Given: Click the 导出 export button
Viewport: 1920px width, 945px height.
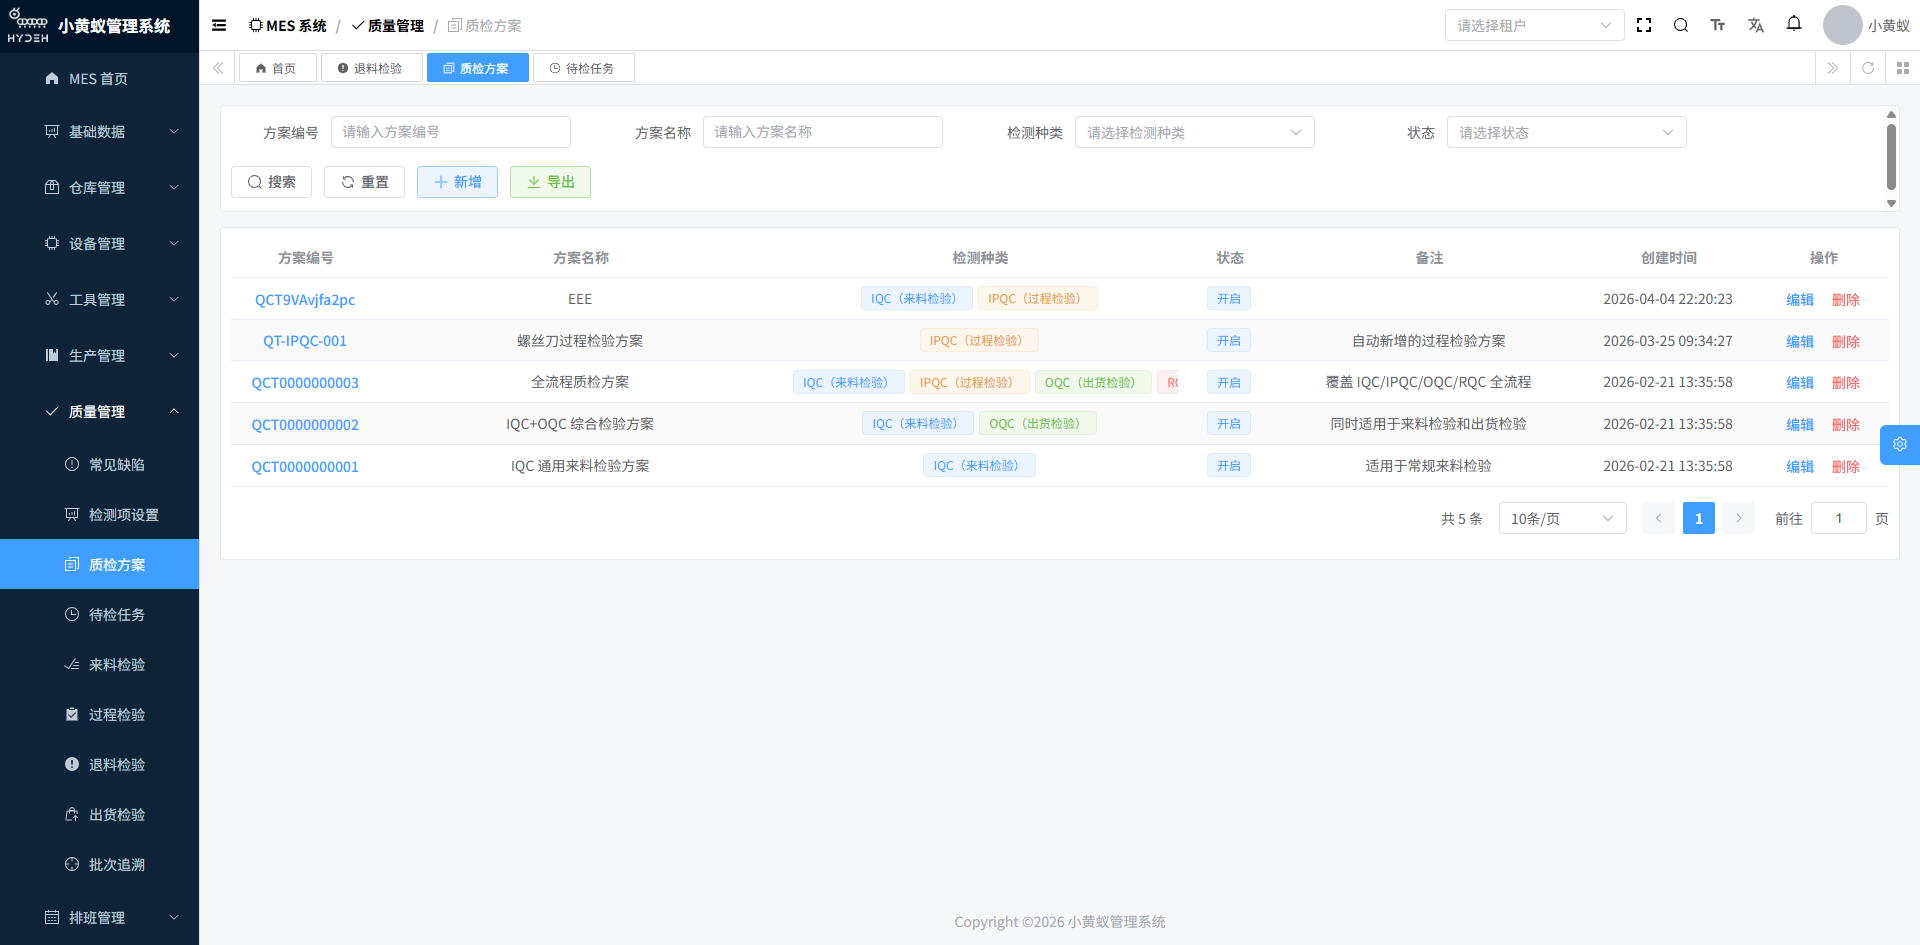Looking at the screenshot, I should [x=550, y=182].
